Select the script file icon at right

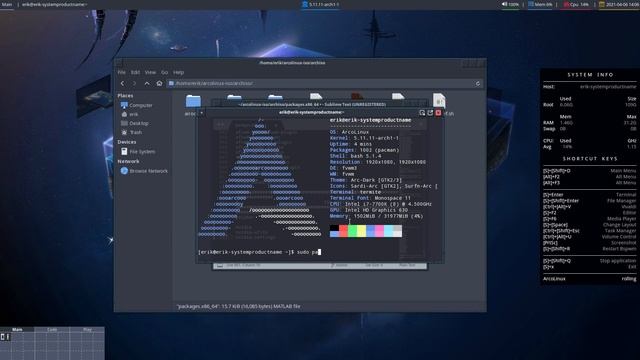click(x=439, y=100)
